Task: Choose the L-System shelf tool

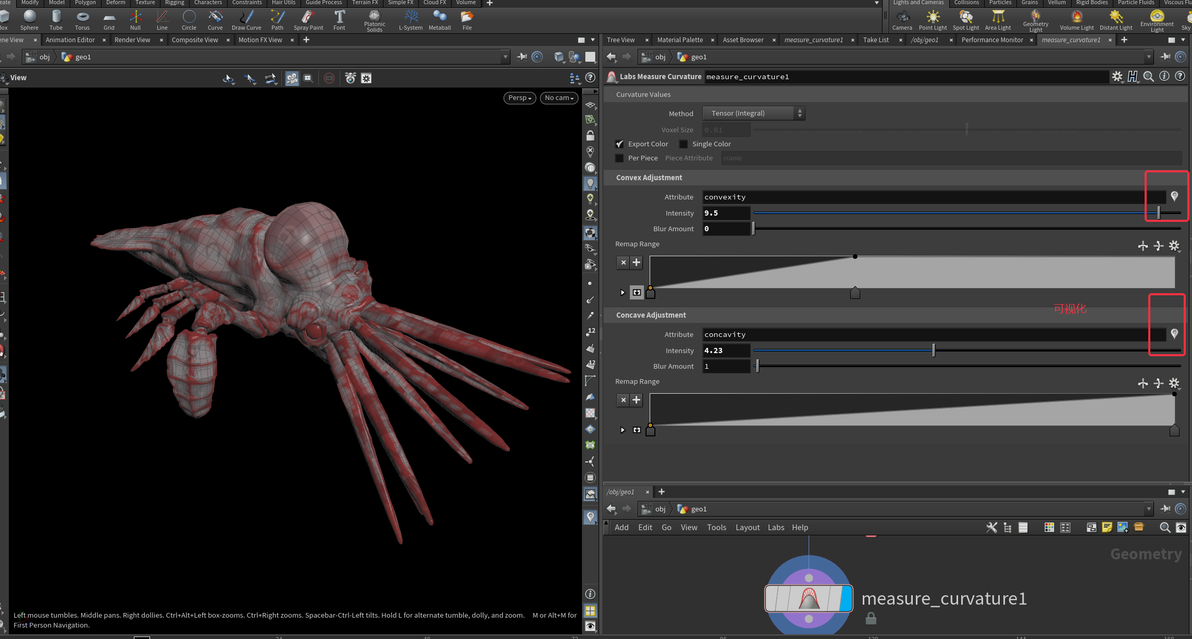Action: (x=410, y=18)
